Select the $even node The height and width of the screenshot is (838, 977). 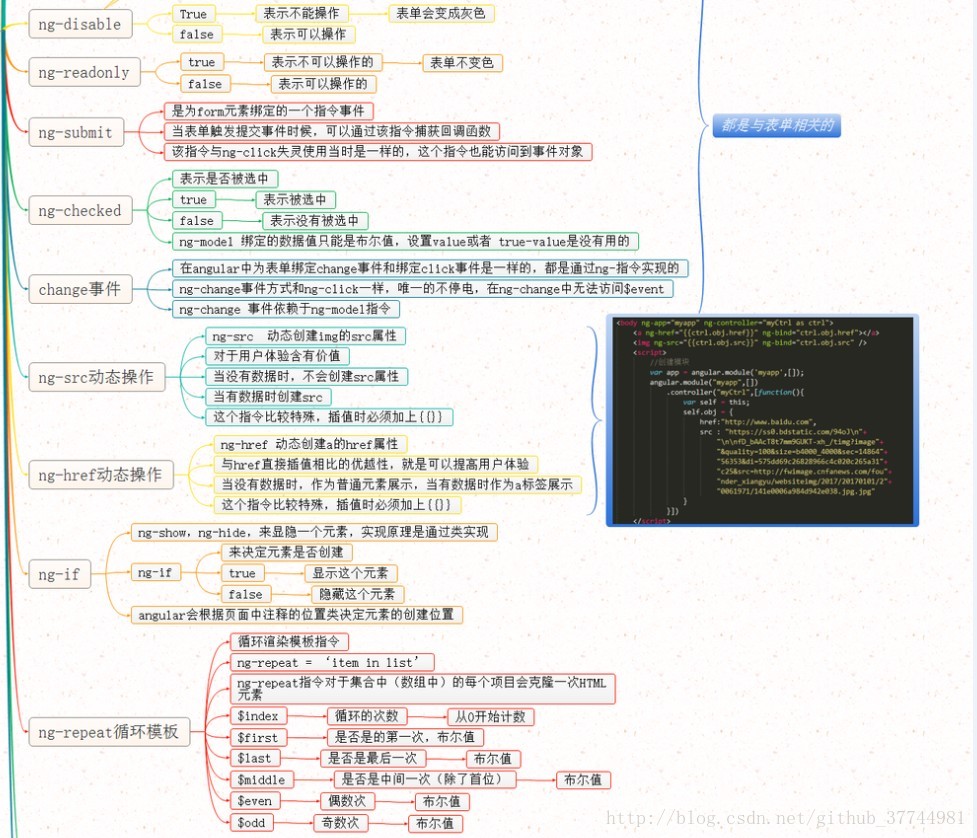[x=255, y=801]
